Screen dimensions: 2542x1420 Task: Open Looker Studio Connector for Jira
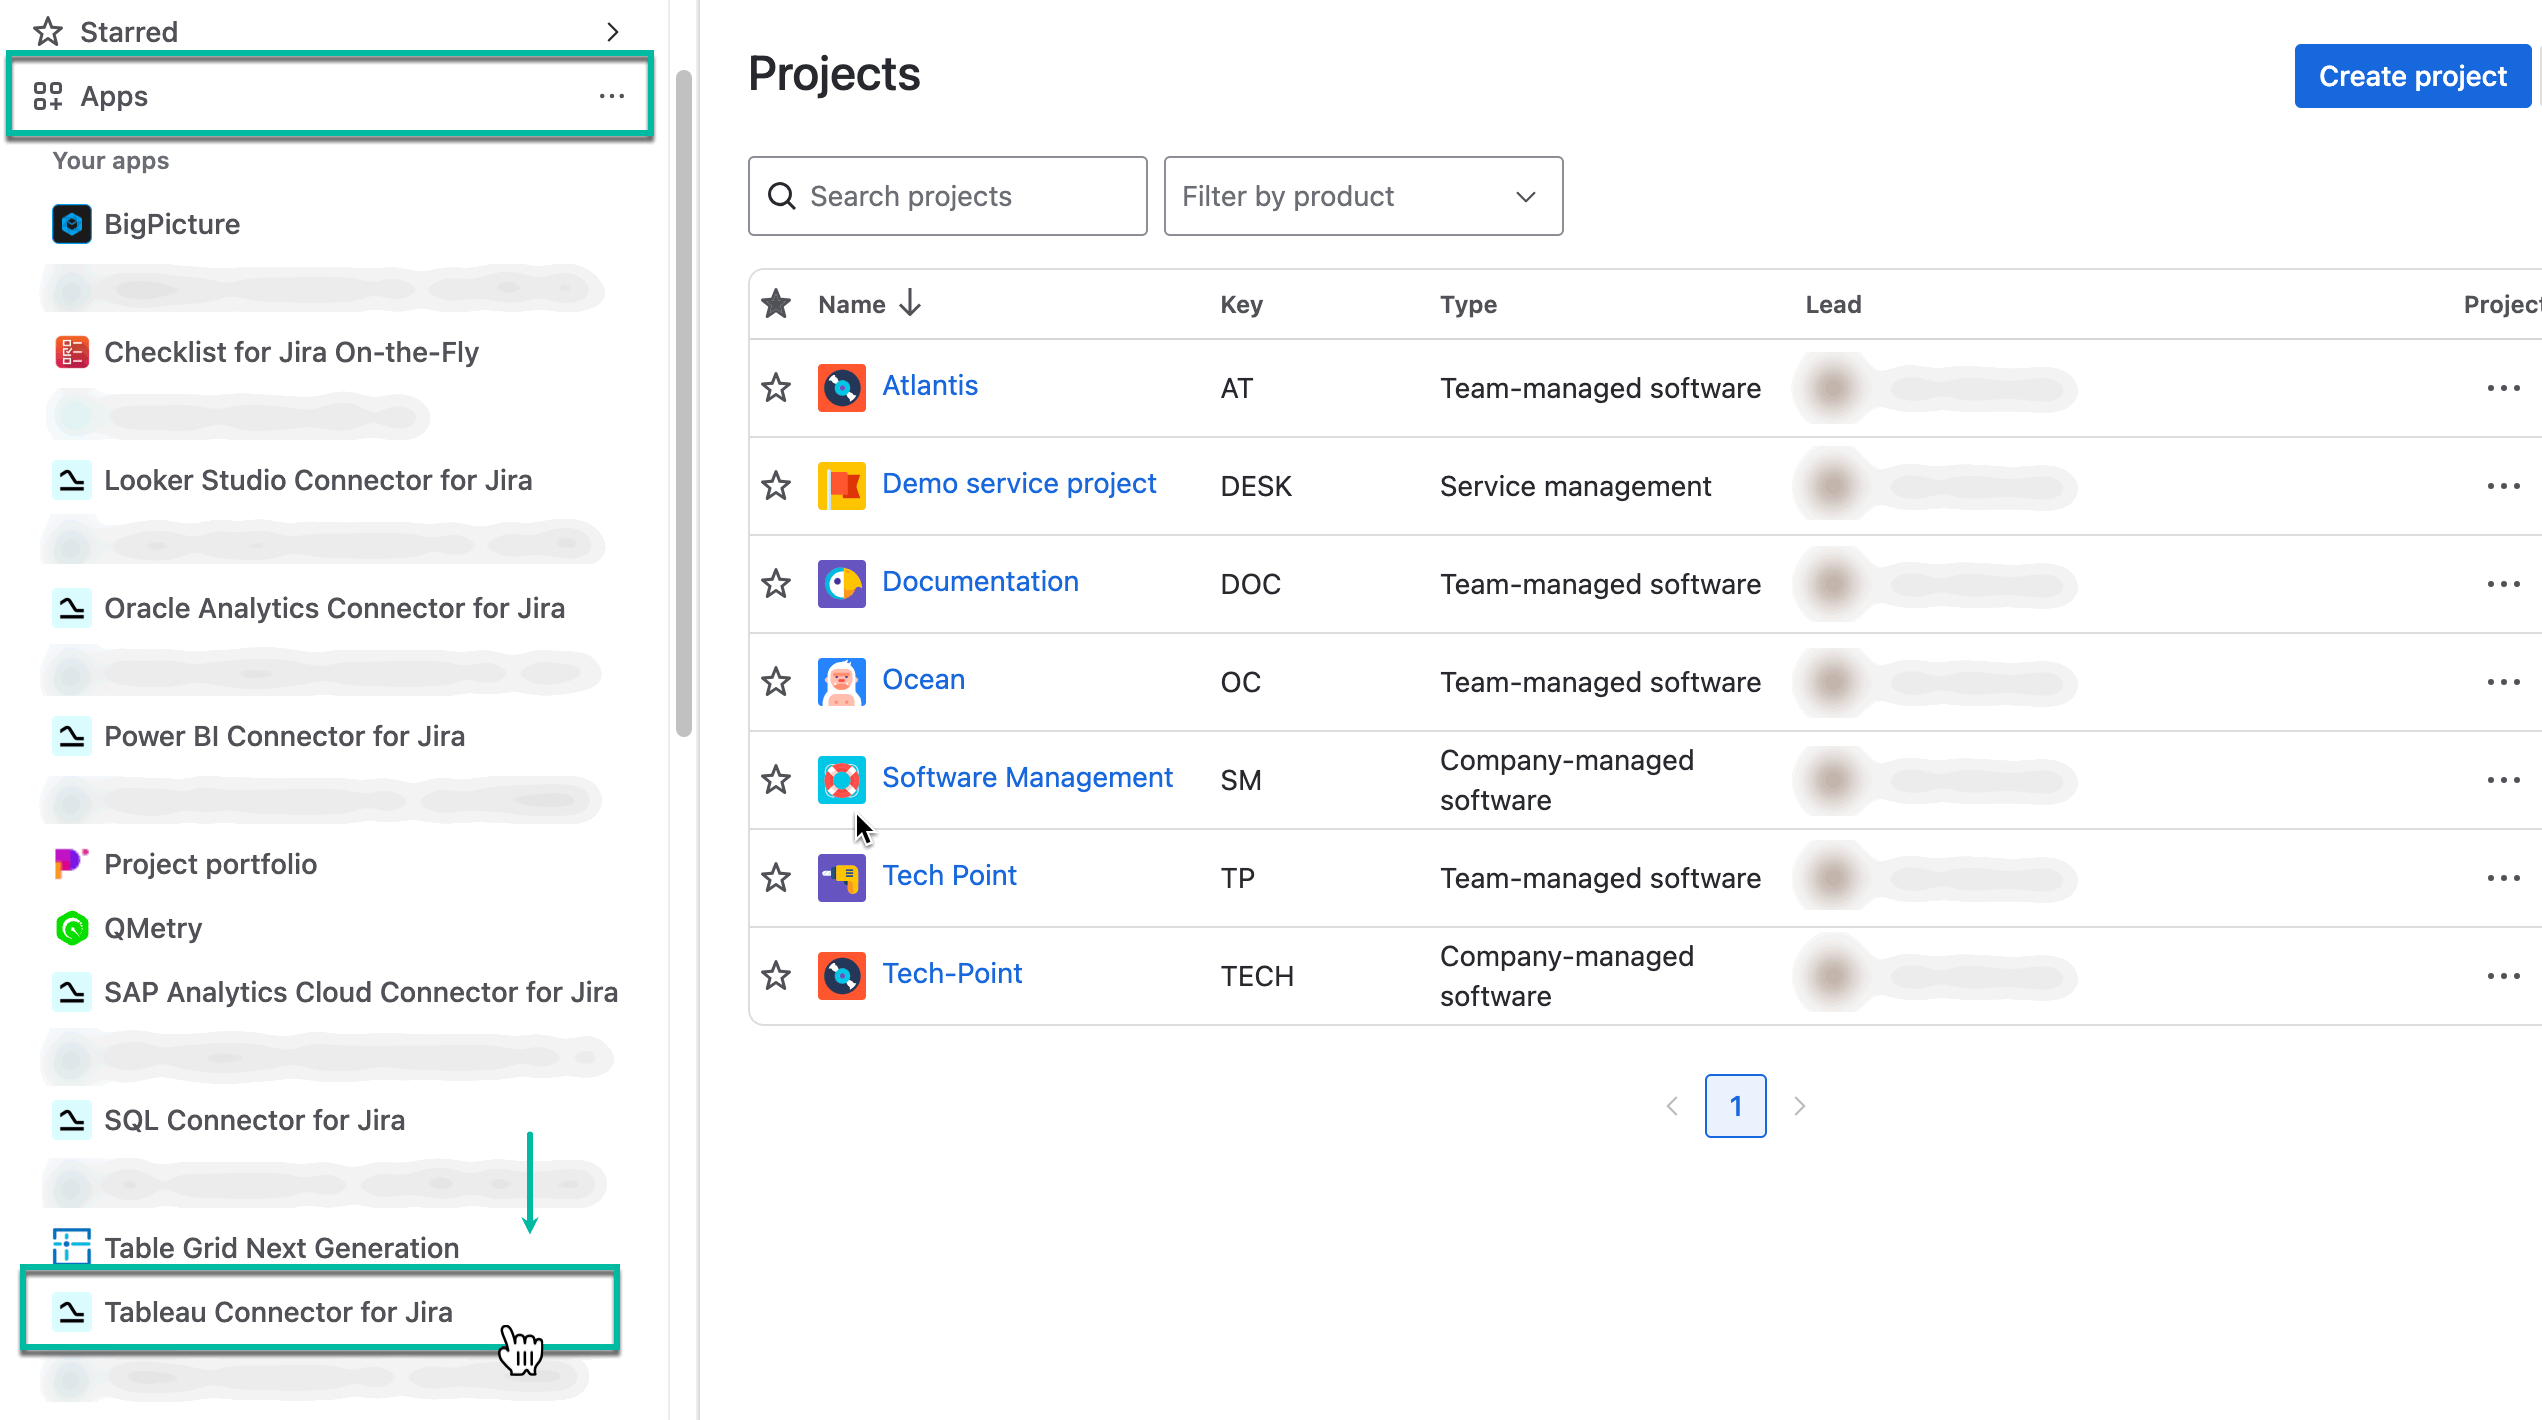[317, 480]
